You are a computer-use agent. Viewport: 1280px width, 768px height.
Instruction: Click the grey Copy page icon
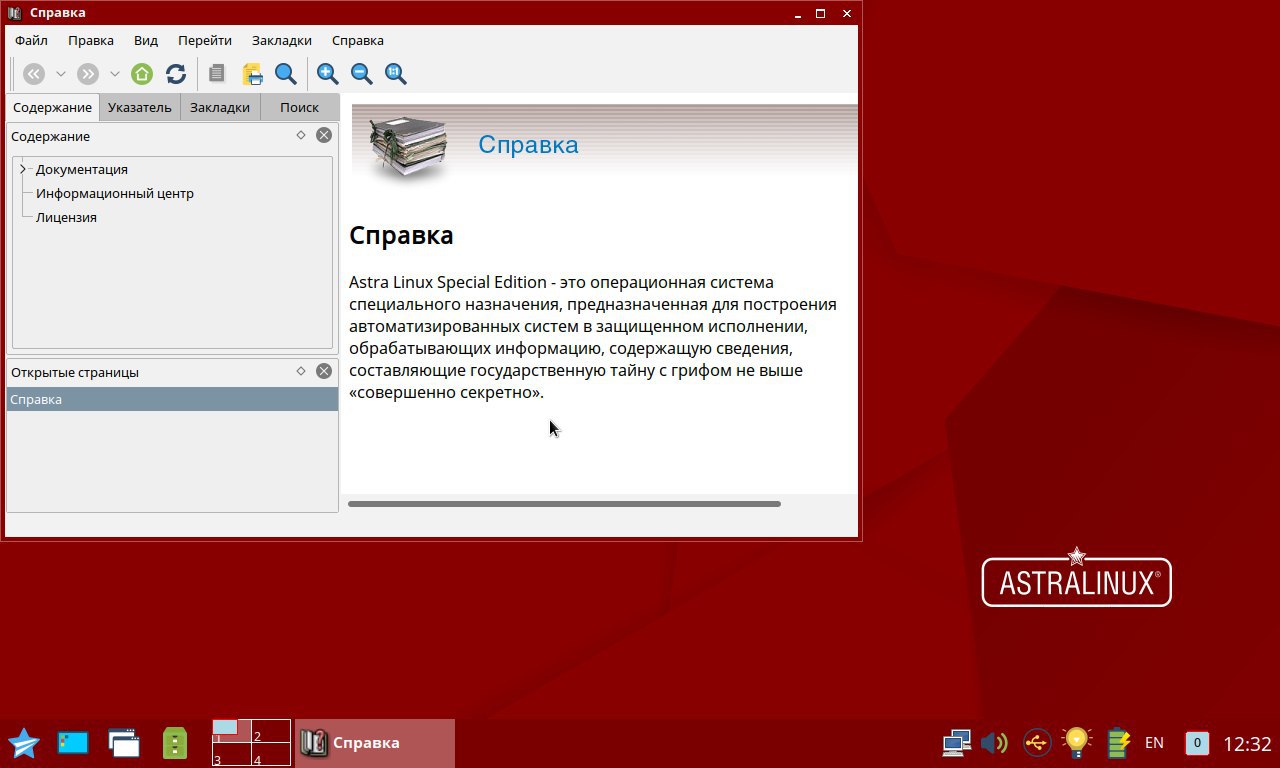217,73
